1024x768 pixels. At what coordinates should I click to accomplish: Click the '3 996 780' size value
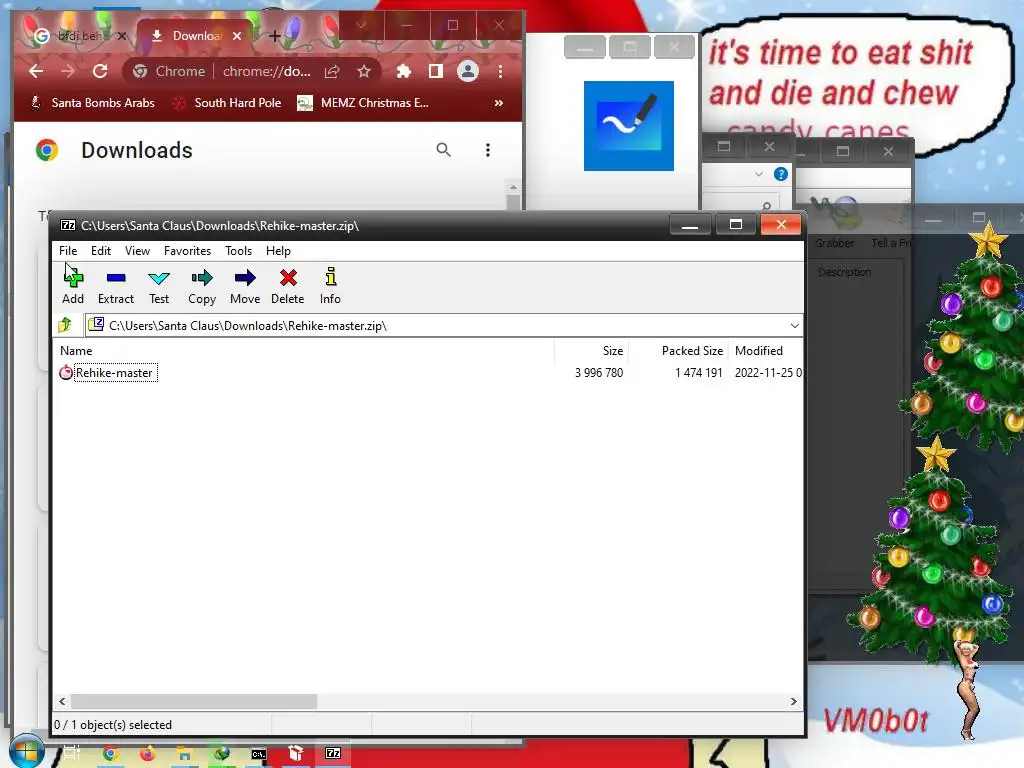[599, 373]
